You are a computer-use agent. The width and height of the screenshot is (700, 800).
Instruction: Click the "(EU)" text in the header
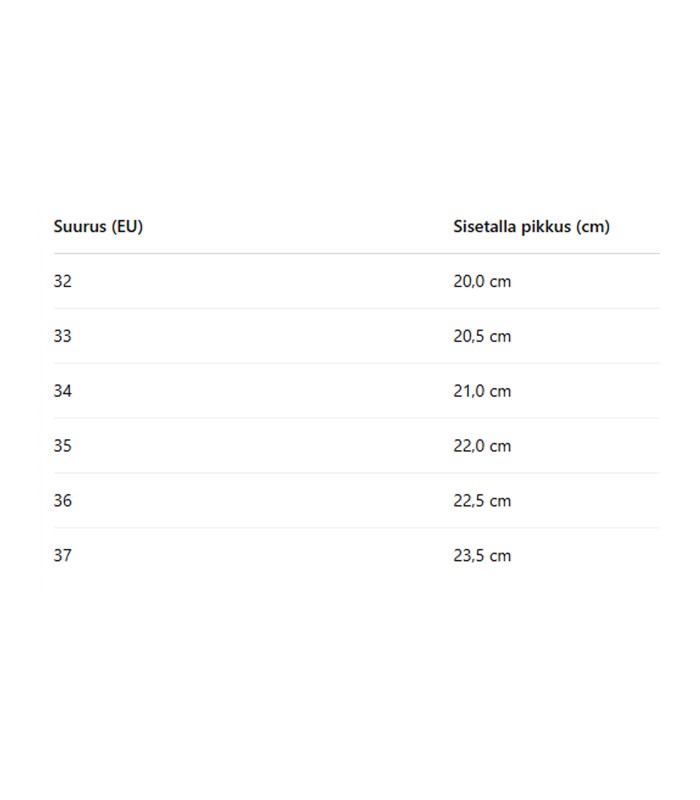coord(128,226)
